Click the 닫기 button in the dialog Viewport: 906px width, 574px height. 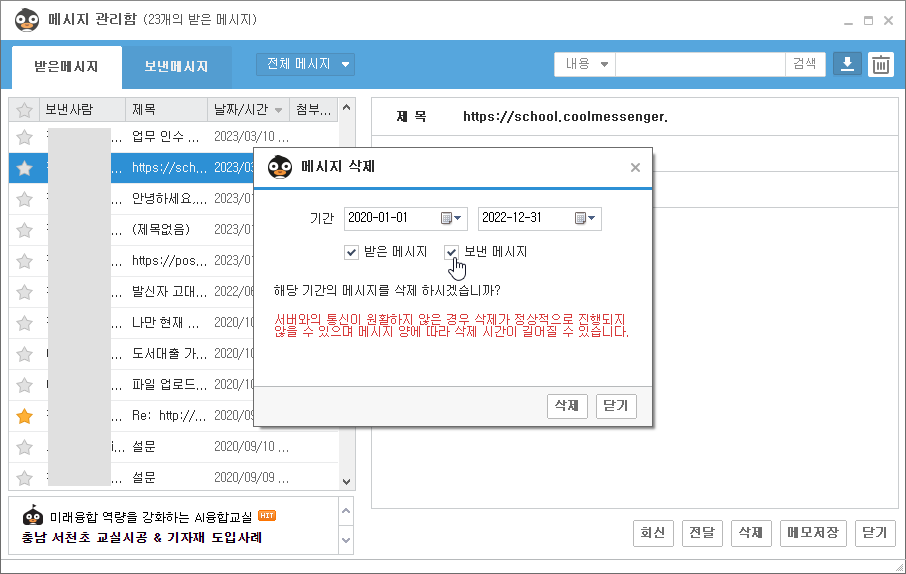(616, 406)
